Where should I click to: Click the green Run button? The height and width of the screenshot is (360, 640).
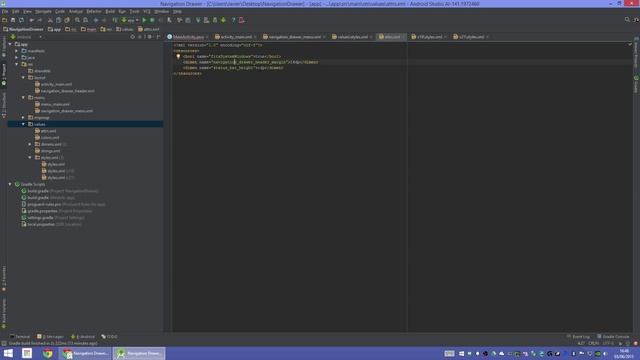(x=144, y=20)
